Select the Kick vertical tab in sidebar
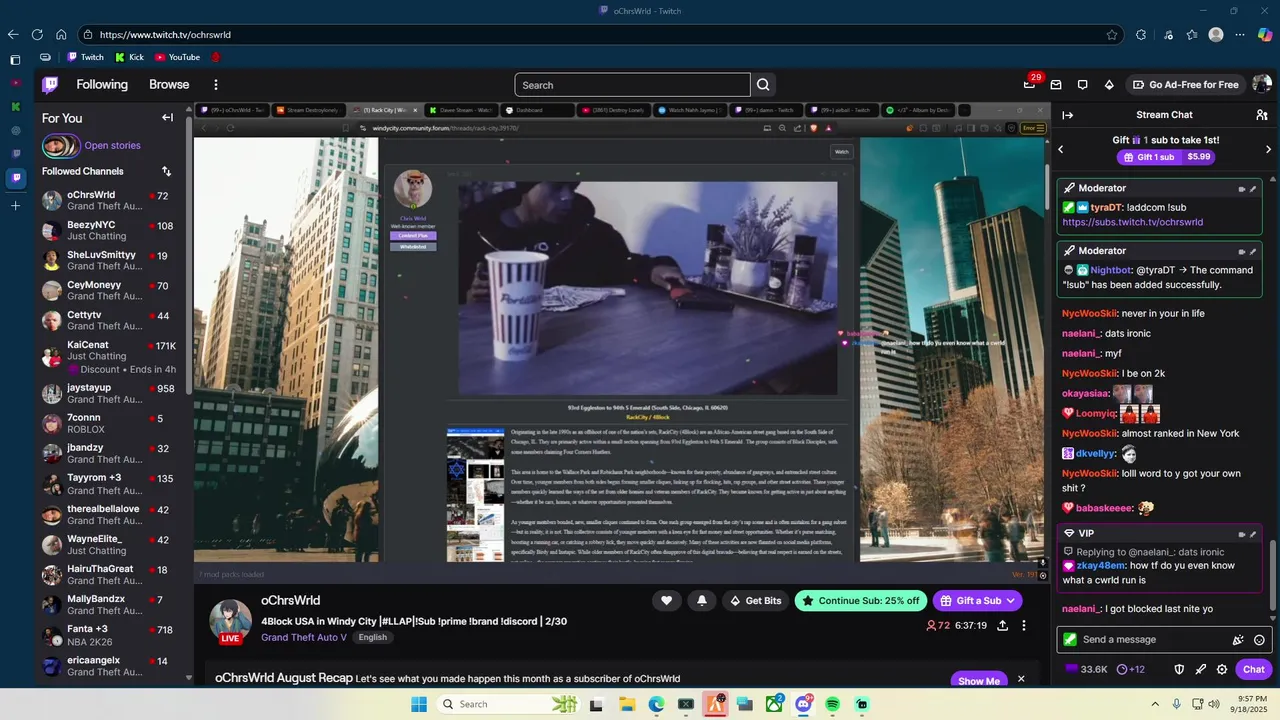Viewport: 1280px width, 720px height. (15, 106)
